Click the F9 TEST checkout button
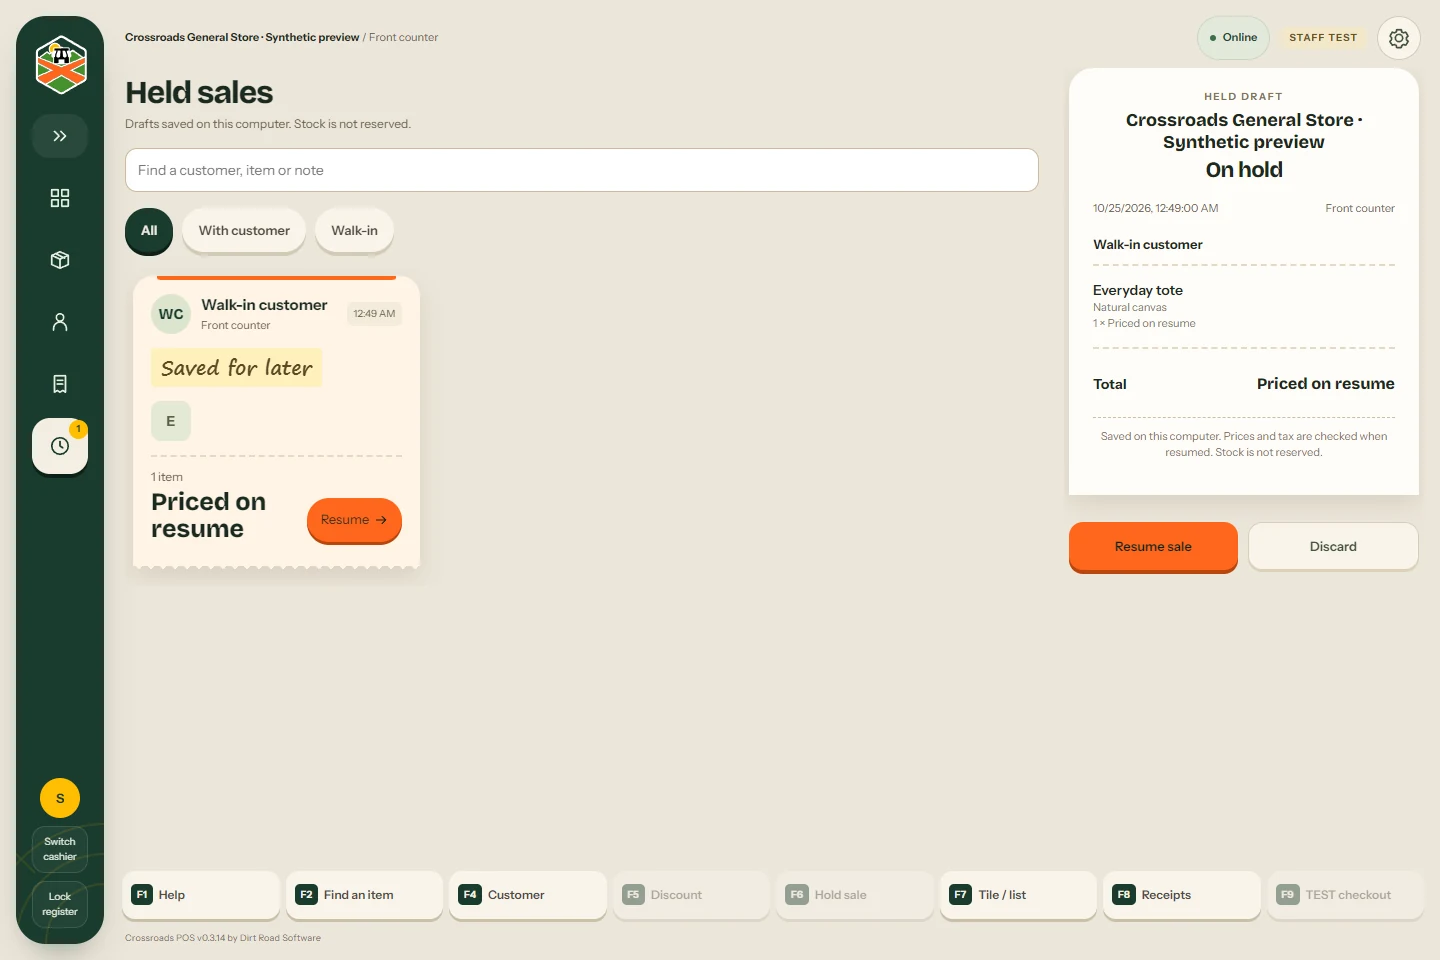 pyautogui.click(x=1345, y=895)
